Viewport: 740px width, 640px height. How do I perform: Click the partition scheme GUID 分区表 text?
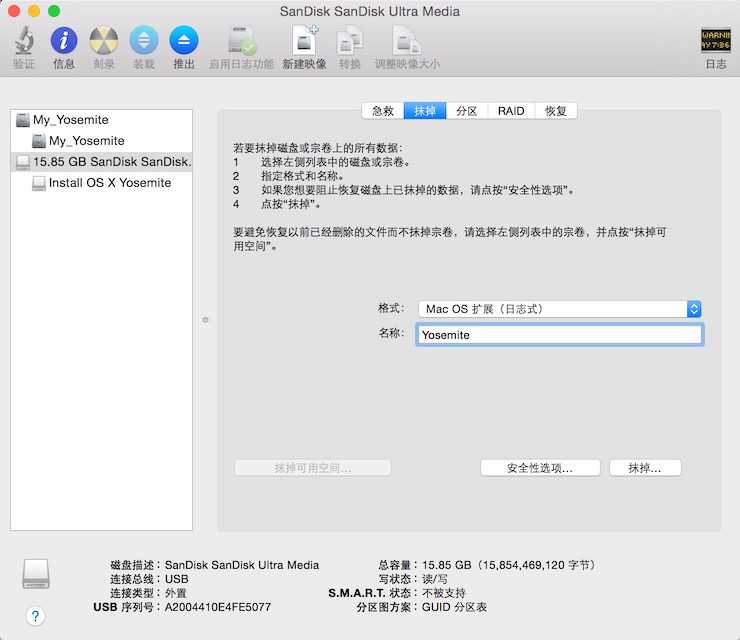[454, 607]
